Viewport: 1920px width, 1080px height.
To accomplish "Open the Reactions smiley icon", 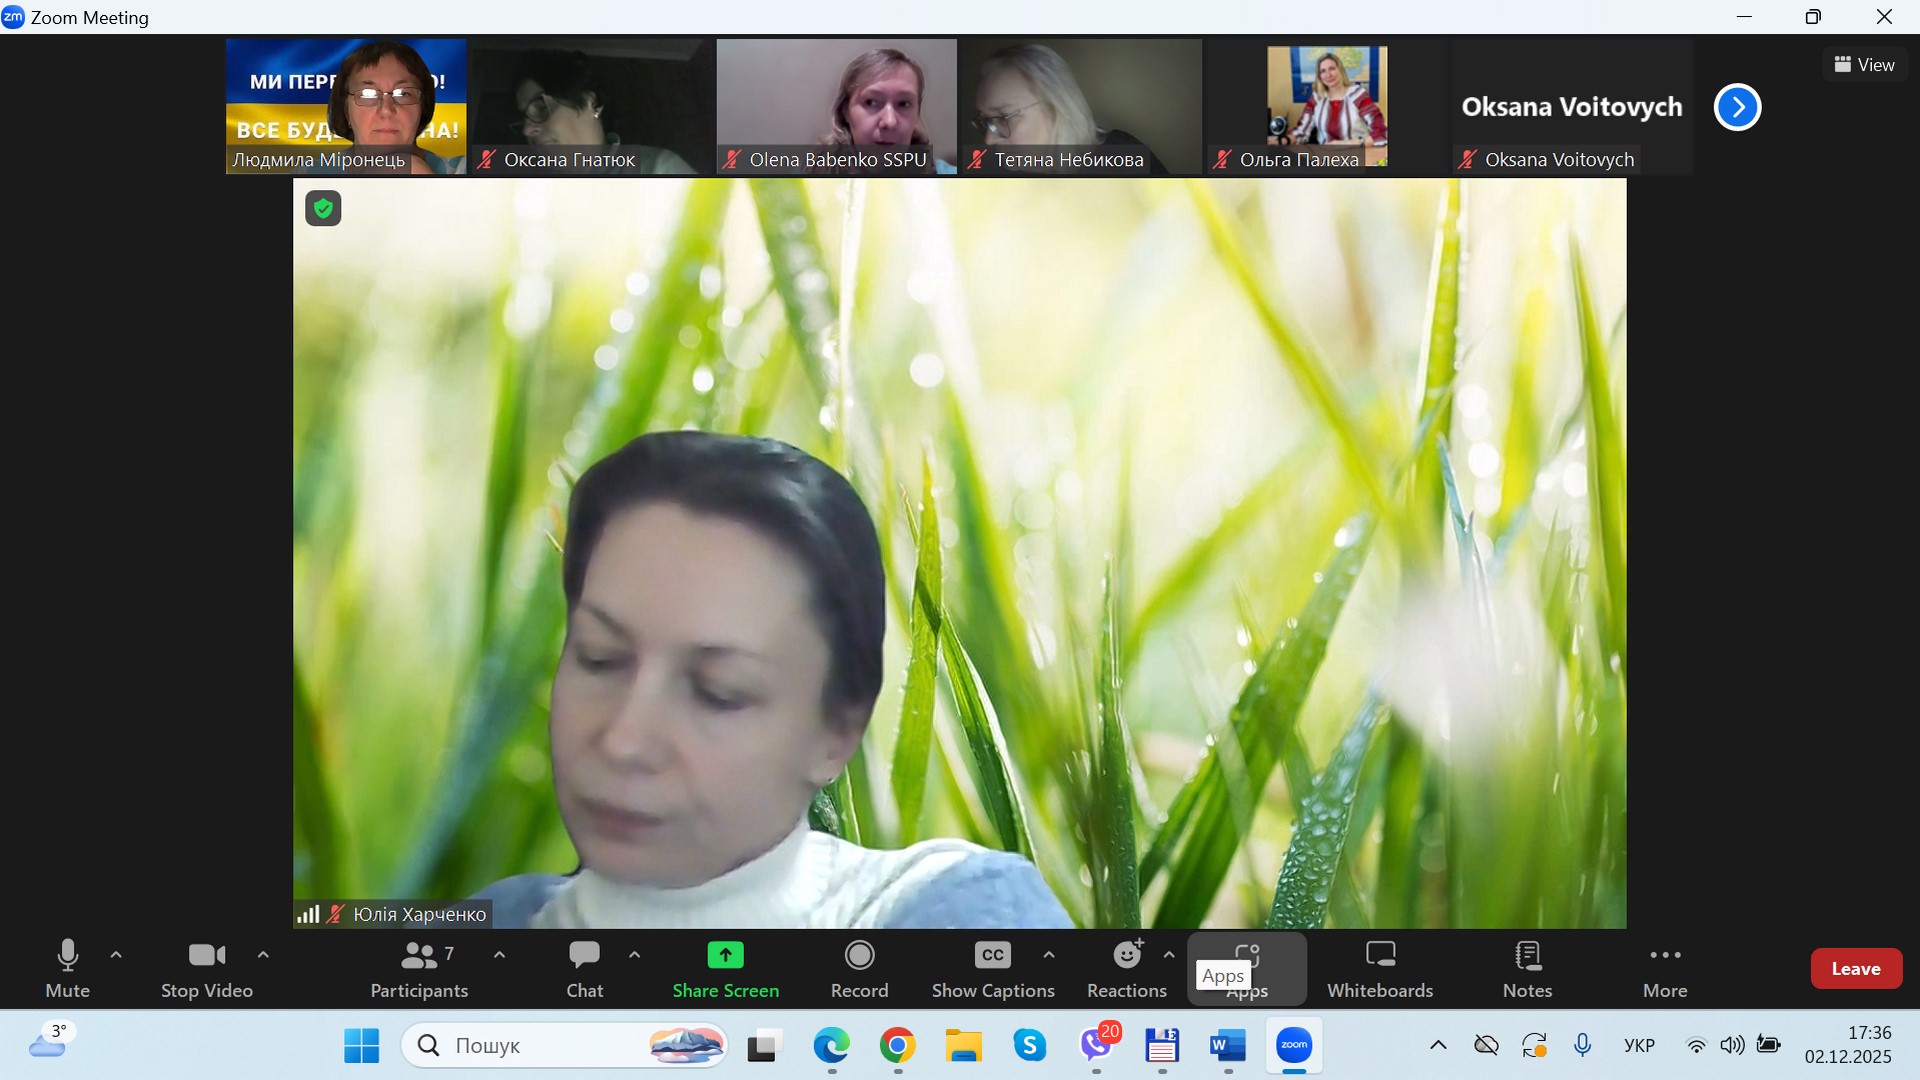I will point(1127,956).
